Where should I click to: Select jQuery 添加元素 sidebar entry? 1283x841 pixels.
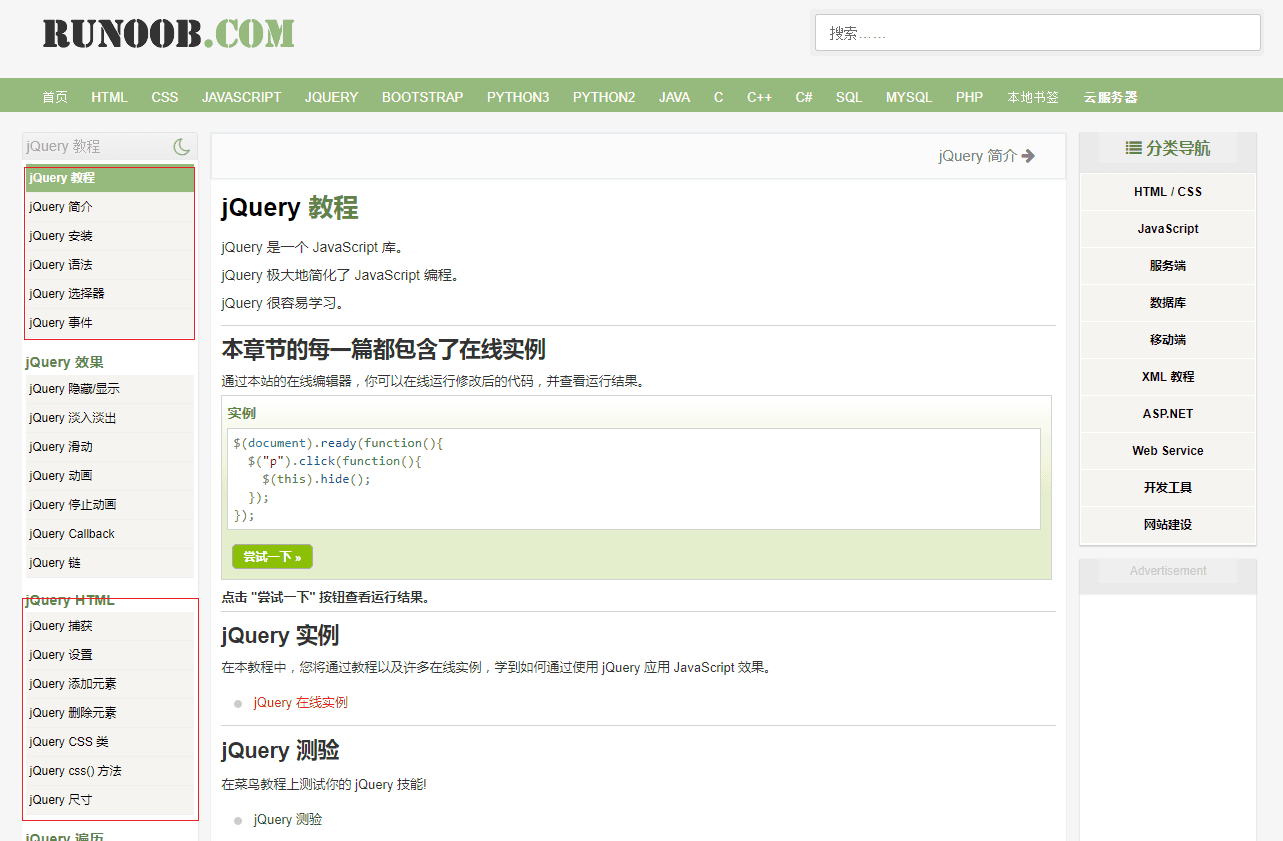(73, 684)
